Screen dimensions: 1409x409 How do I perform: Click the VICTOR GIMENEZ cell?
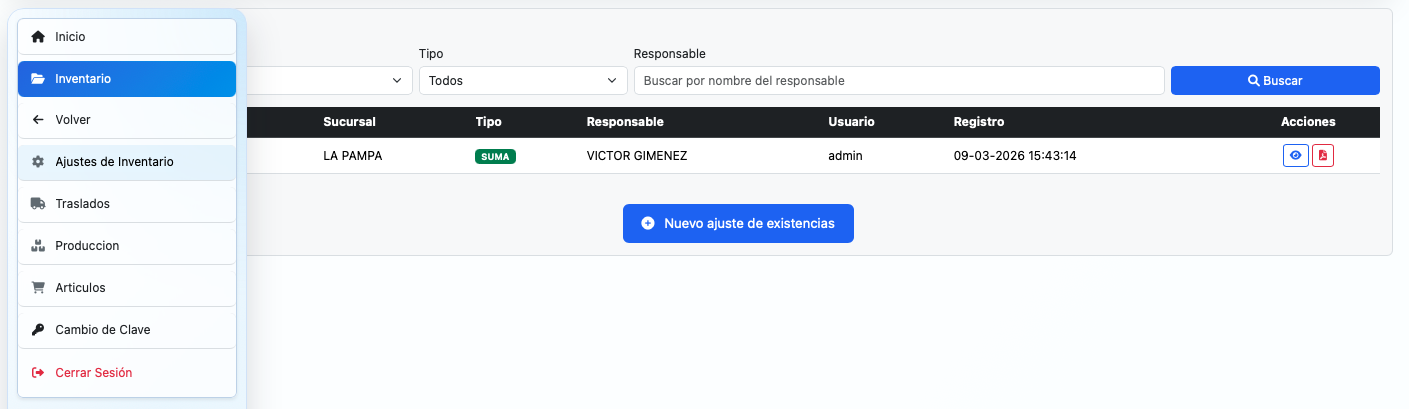coord(637,156)
